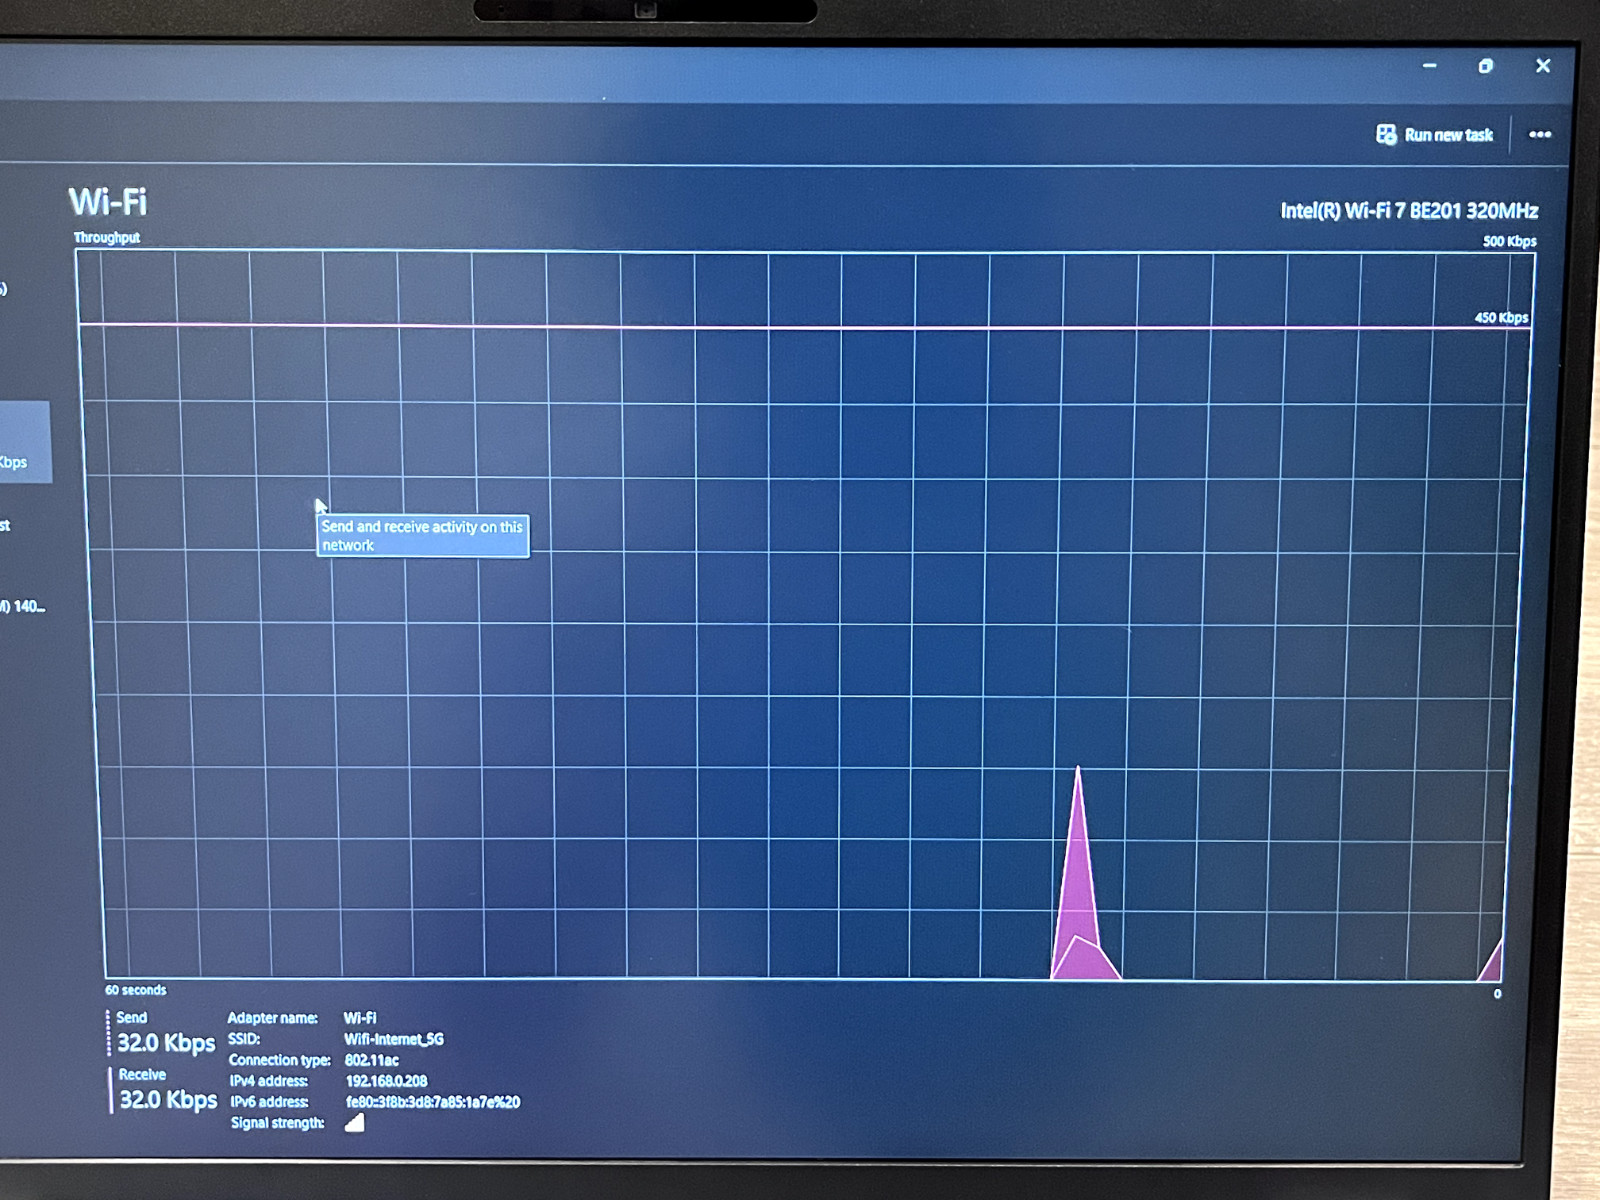Screen dimensions: 1600x1200
Task: Click the Send 32.0 Kbps value
Action: tap(166, 1043)
